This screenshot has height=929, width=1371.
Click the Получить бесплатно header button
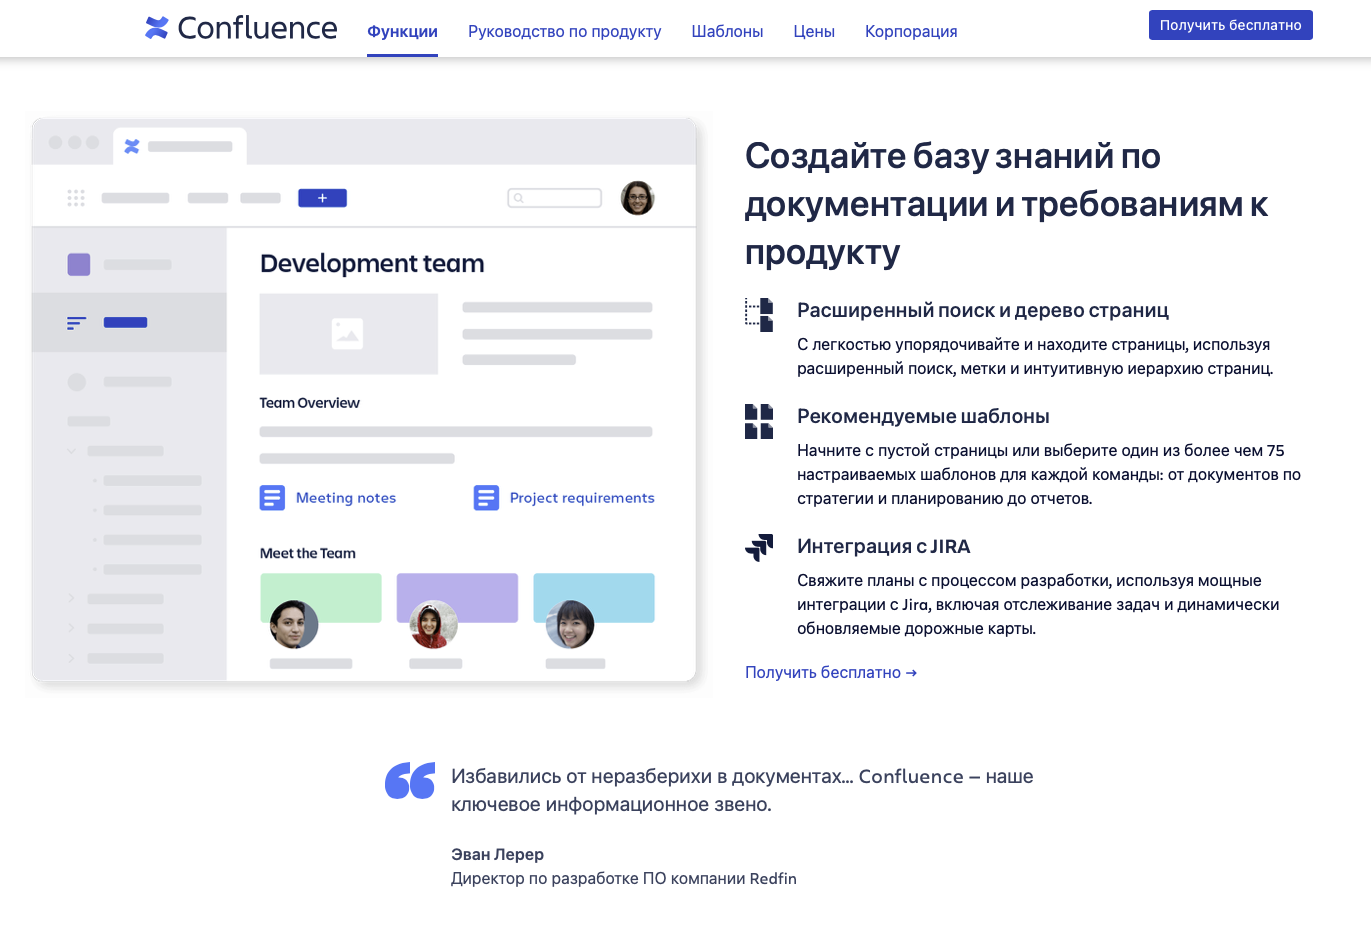pyautogui.click(x=1230, y=25)
